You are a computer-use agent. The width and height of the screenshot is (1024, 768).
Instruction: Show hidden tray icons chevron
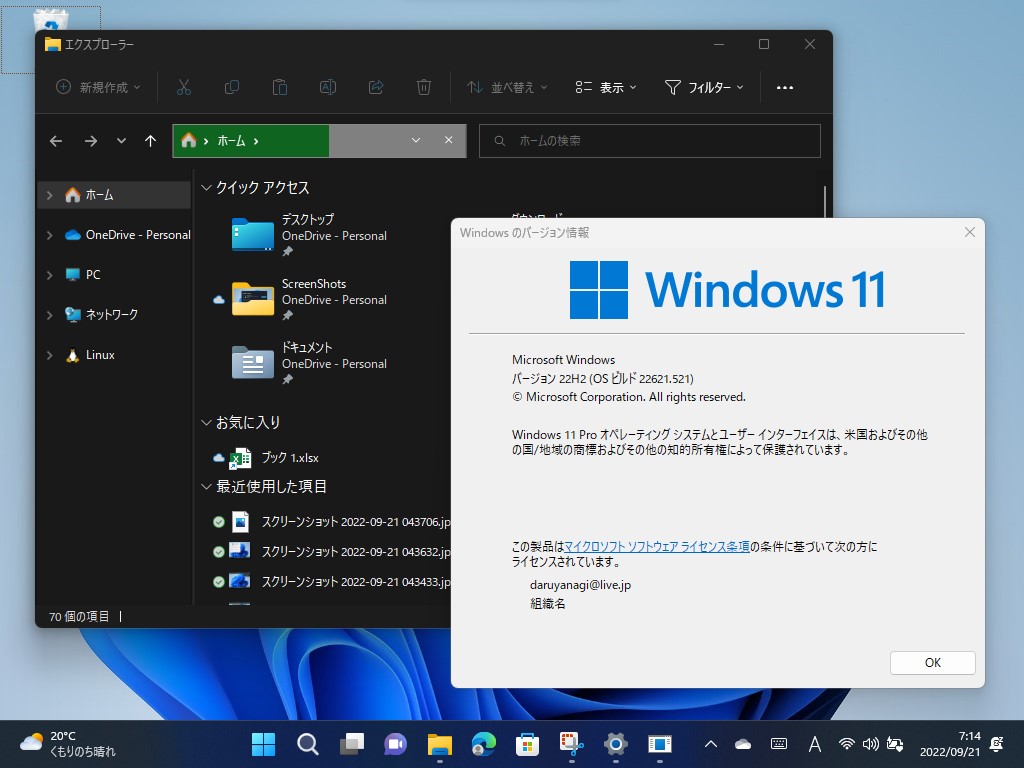pos(711,744)
